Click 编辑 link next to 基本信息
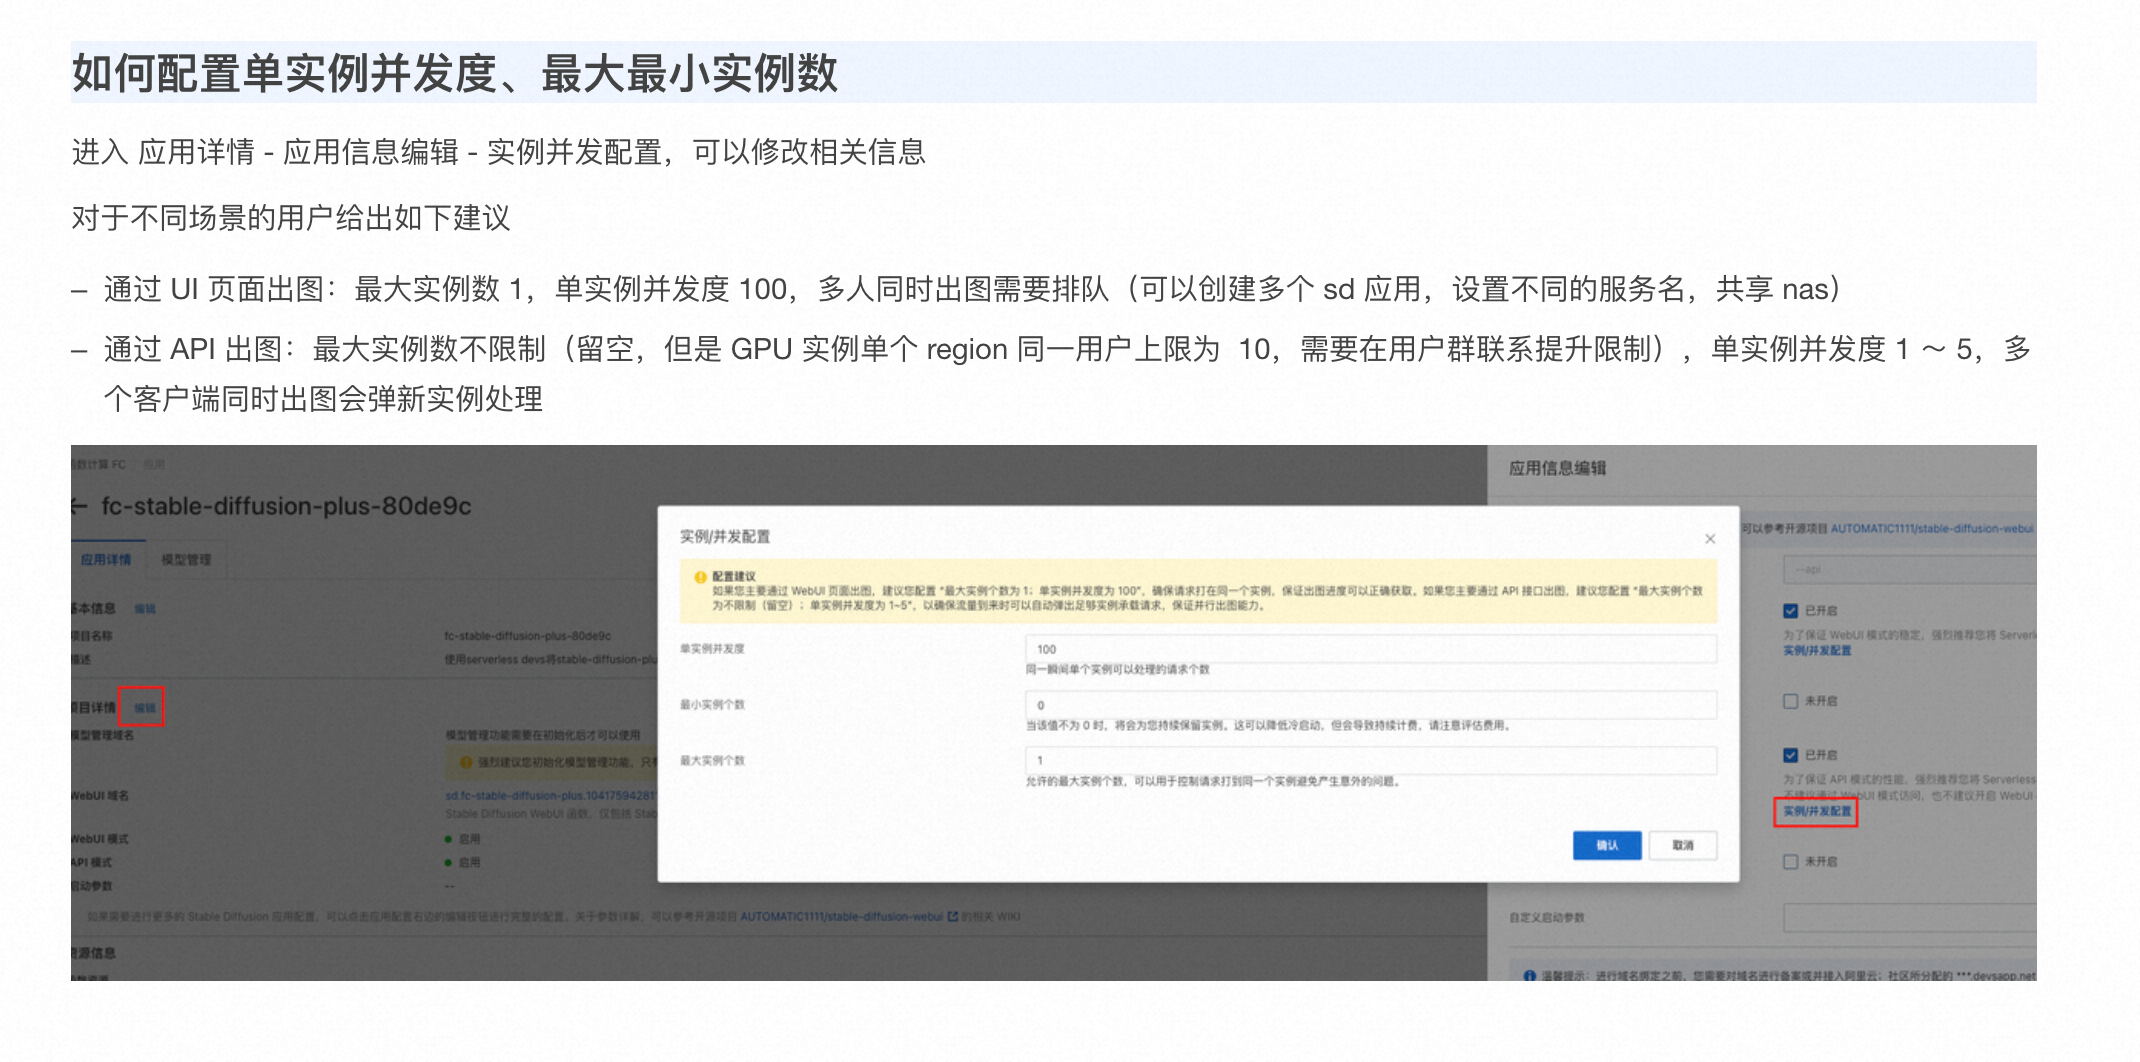Image resolution: width=2140 pixels, height=1062 pixels. [x=145, y=609]
